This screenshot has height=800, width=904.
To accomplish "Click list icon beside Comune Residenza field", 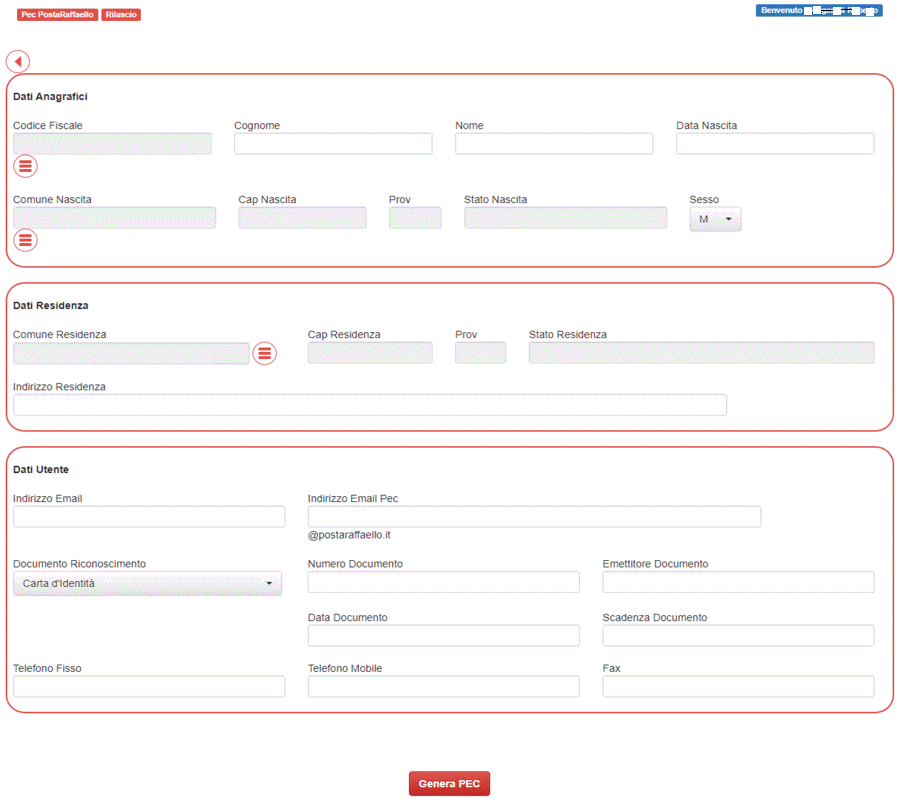I will tap(264, 353).
